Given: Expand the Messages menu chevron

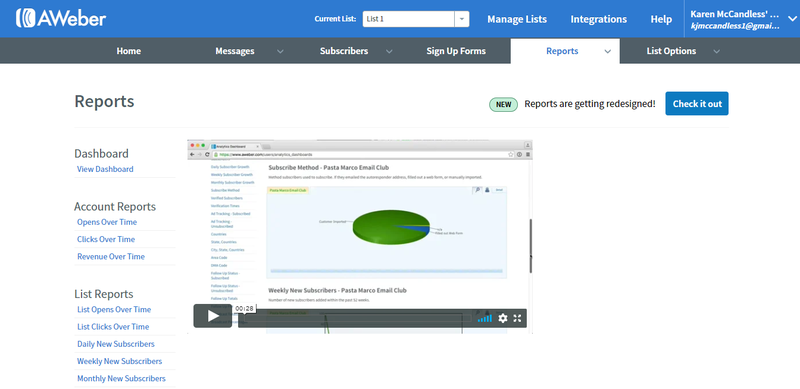Looking at the screenshot, I should point(280,51).
